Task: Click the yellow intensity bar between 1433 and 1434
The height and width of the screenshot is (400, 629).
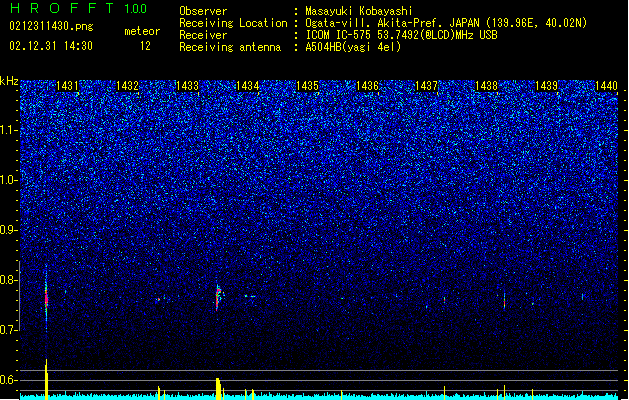Action: pyautogui.click(x=218, y=388)
